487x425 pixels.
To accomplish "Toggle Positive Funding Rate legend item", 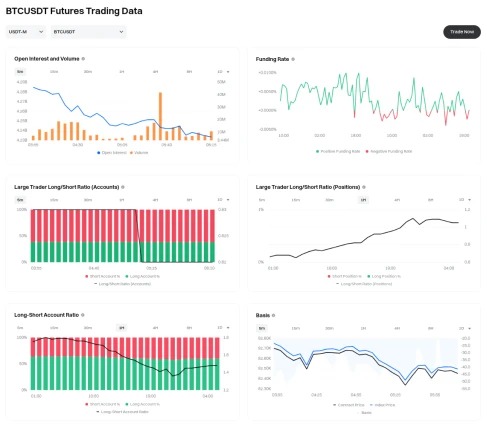I will point(338,151).
